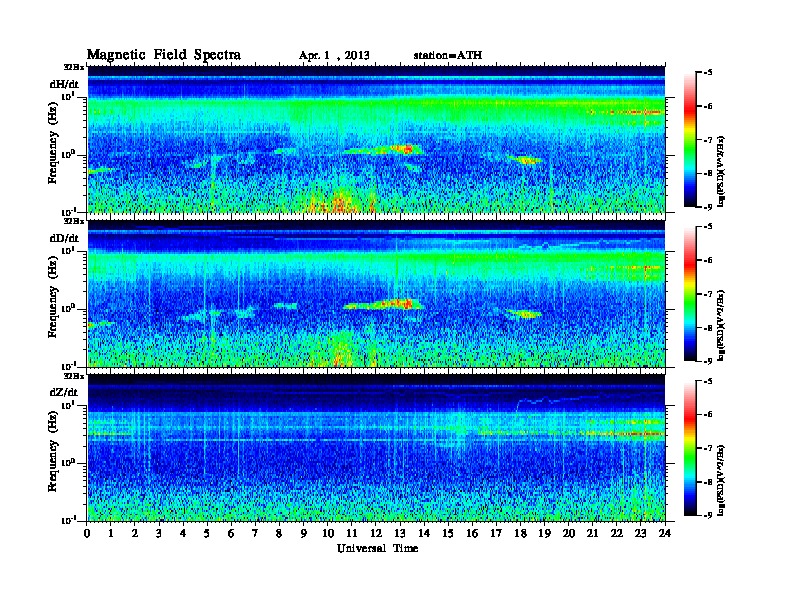Click the dZ/dt panel color bar
Viewport: 792px width, 612px height.
pos(690,448)
